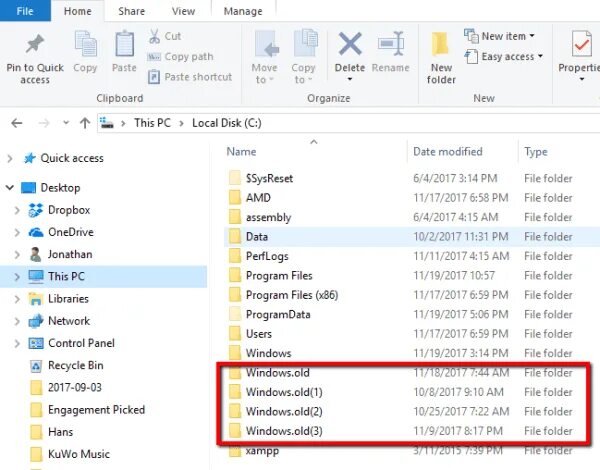
Task: Select Copy path in the ribbon
Action: (180, 57)
